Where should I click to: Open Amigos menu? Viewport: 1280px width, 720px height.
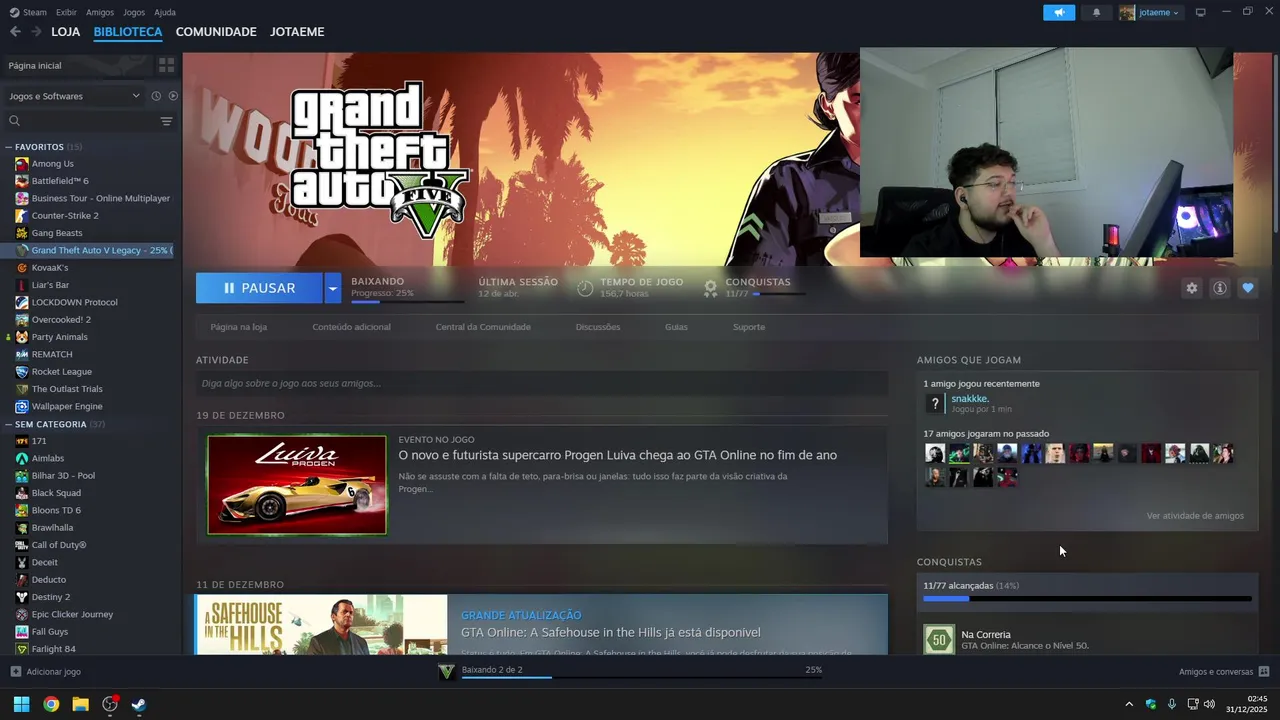pos(100,12)
